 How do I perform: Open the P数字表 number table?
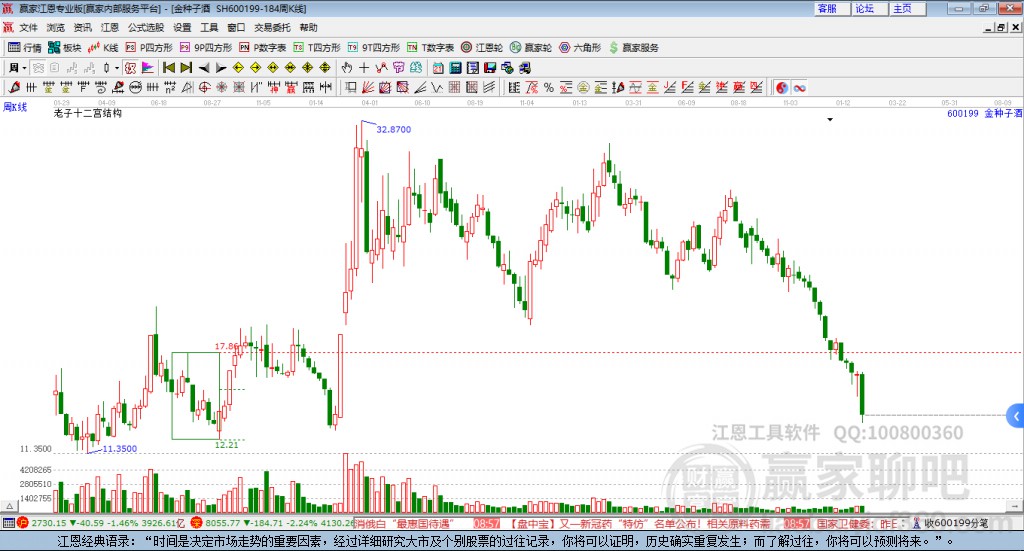(263, 48)
